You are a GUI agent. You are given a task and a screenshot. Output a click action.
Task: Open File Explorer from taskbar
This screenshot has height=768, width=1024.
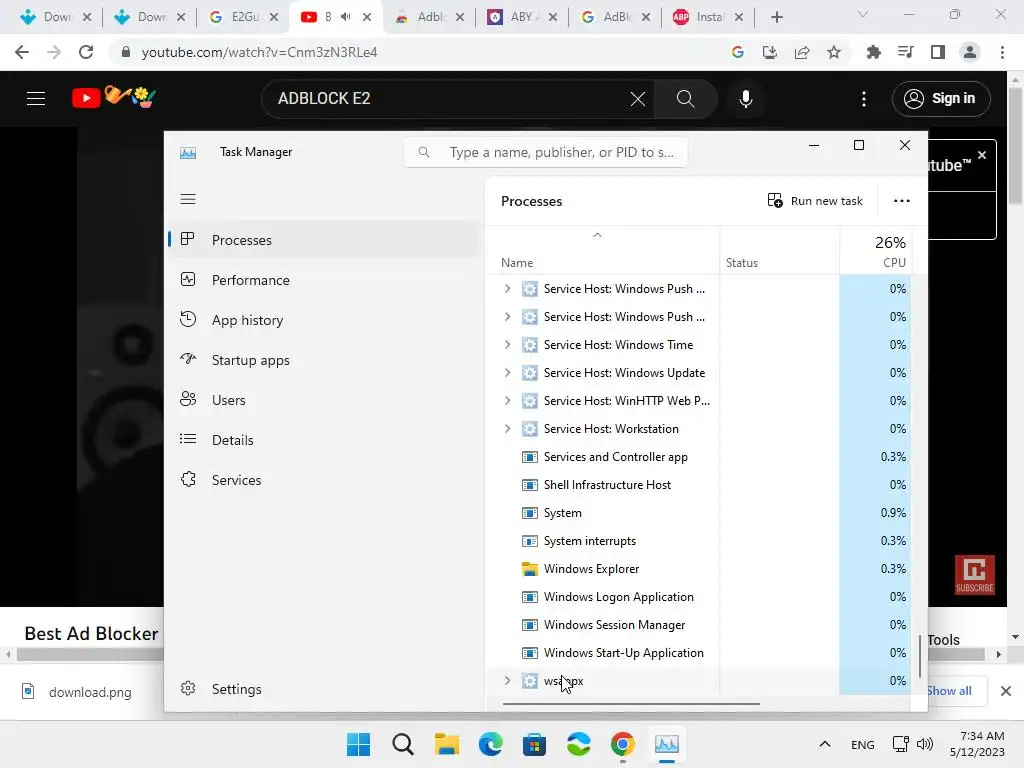(447, 744)
